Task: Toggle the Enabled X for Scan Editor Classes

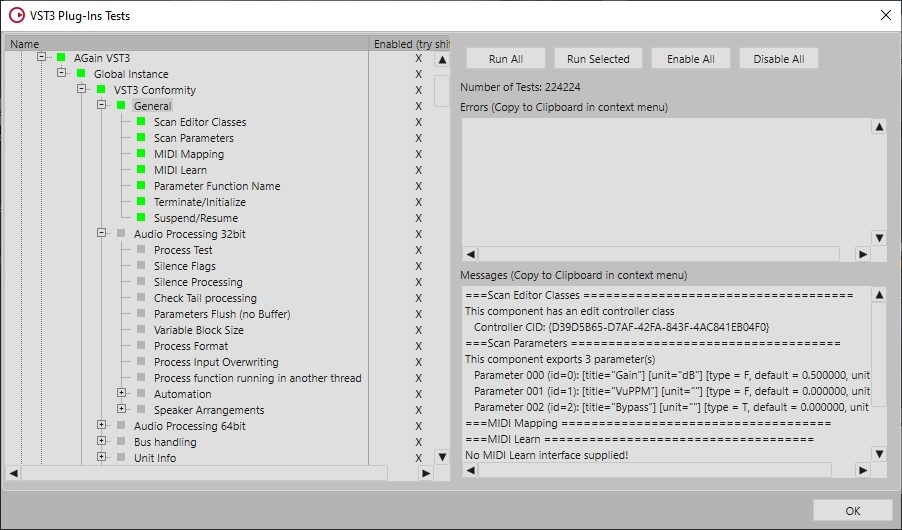Action: tap(418, 122)
